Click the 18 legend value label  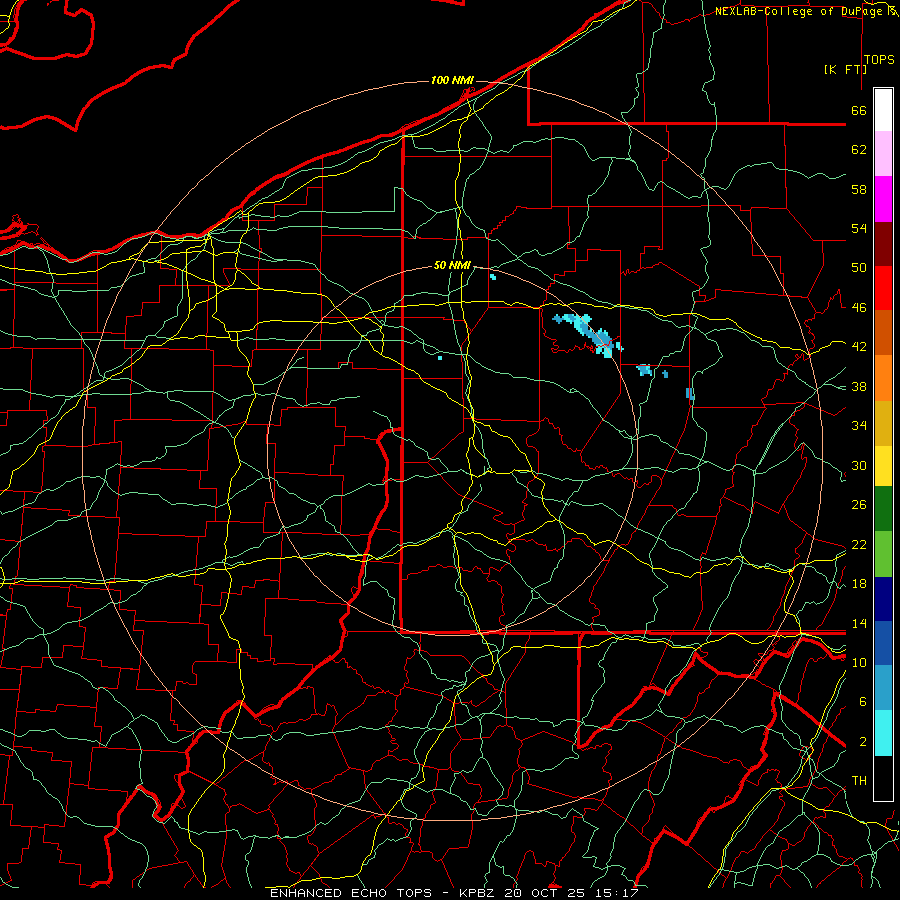coord(859,583)
